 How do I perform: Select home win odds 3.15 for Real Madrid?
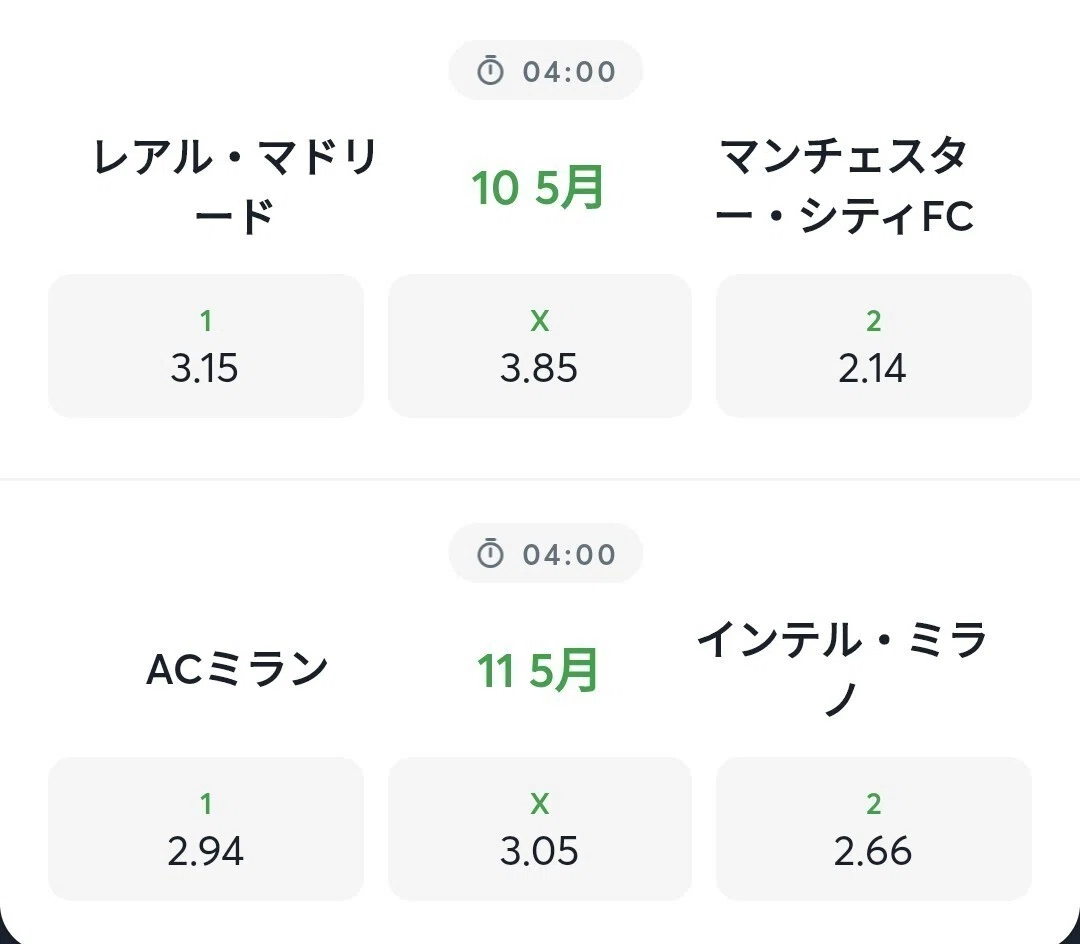click(206, 346)
